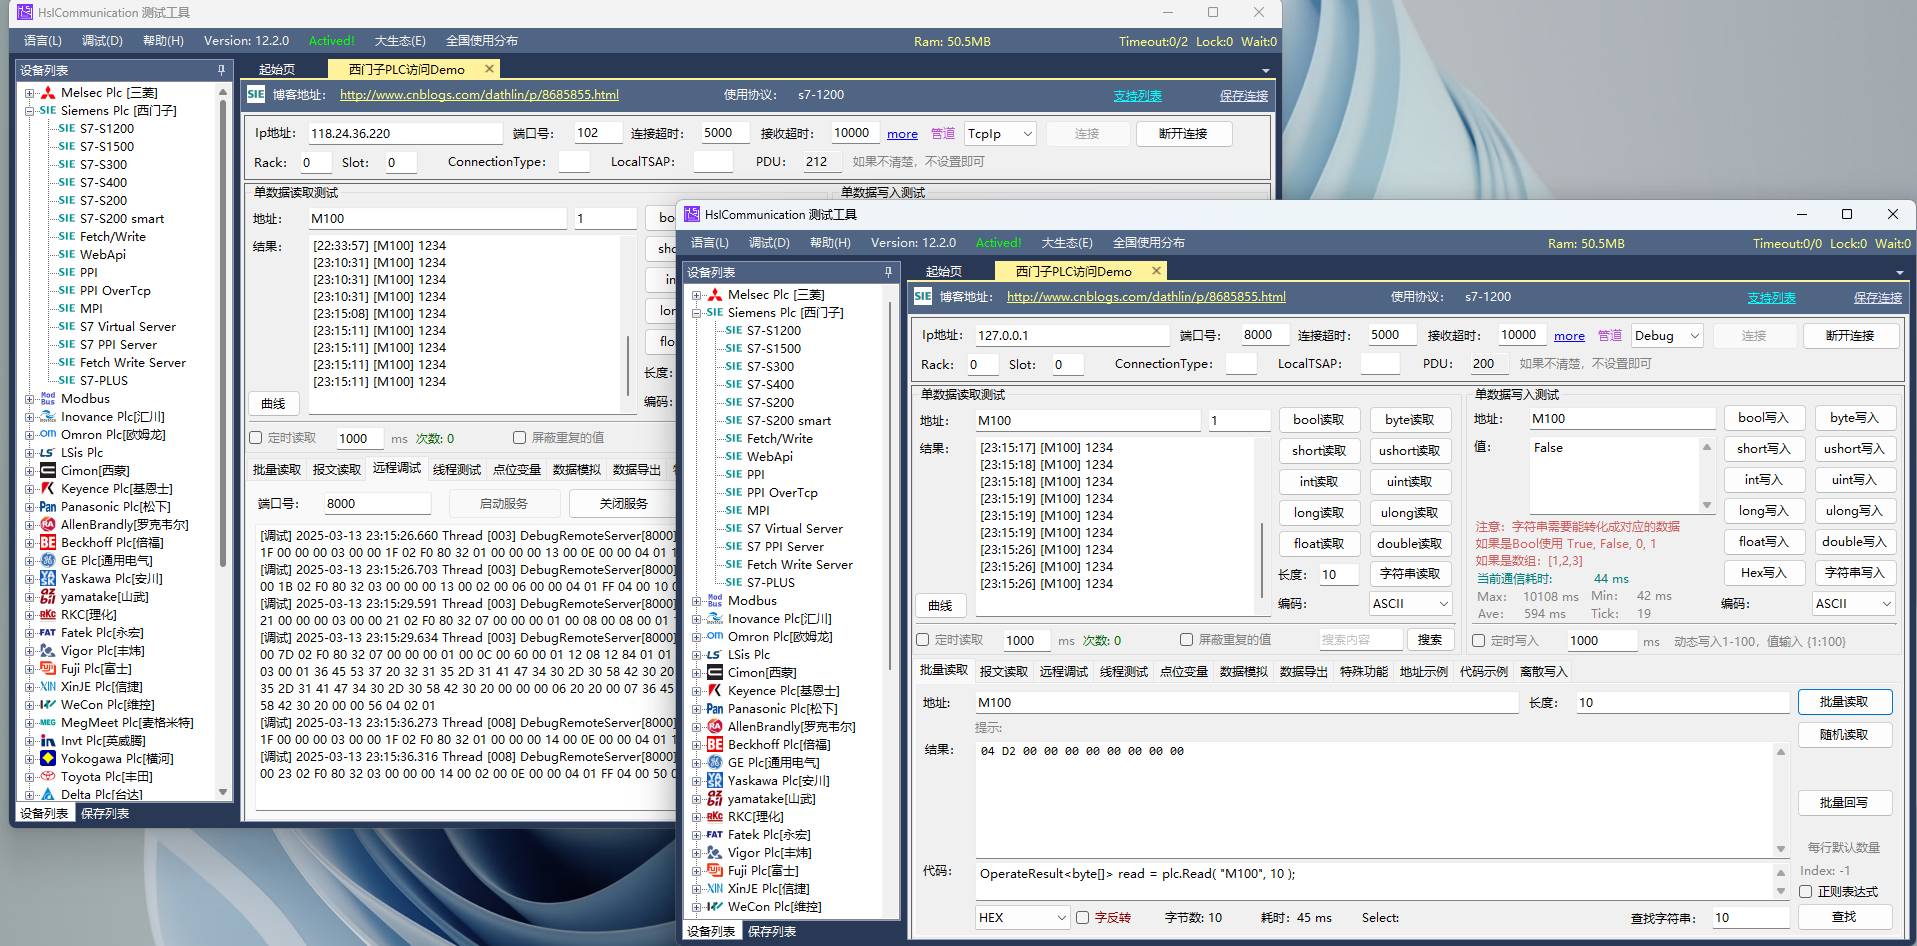
Task: Click 支持列表 link in back window
Action: click(1138, 96)
